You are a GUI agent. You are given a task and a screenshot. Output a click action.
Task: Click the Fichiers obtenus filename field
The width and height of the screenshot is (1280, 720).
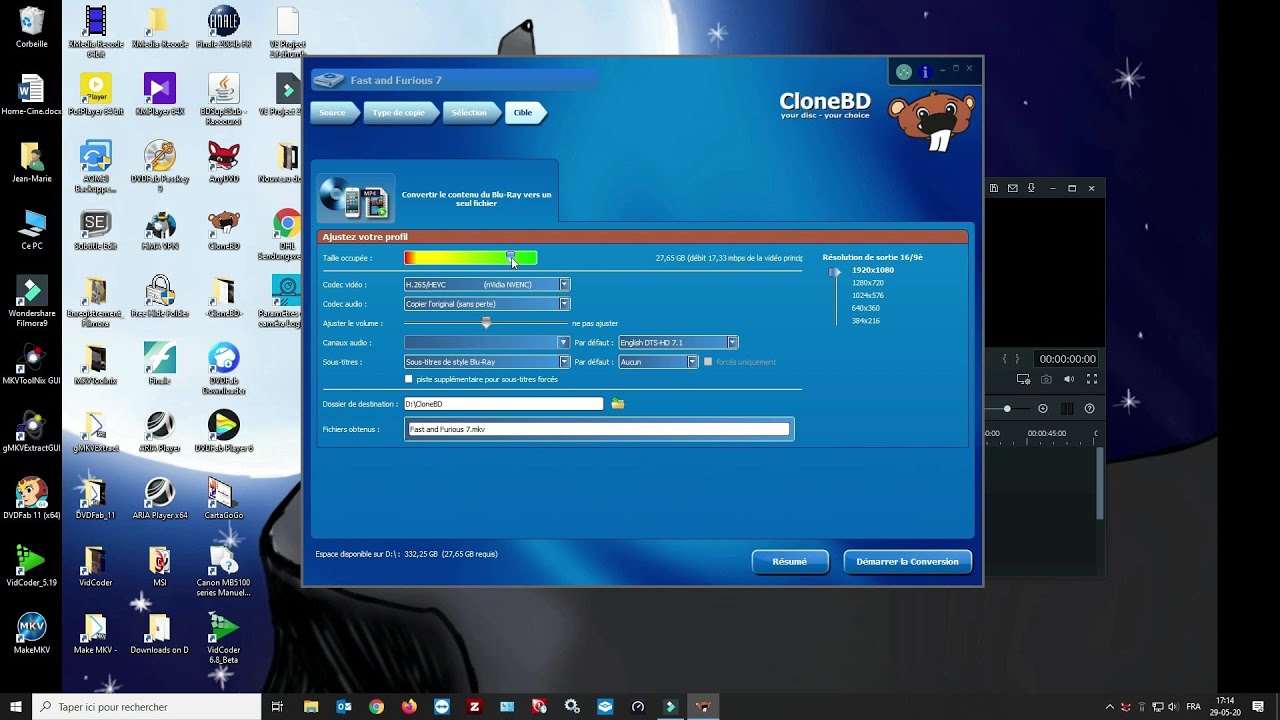click(x=598, y=429)
